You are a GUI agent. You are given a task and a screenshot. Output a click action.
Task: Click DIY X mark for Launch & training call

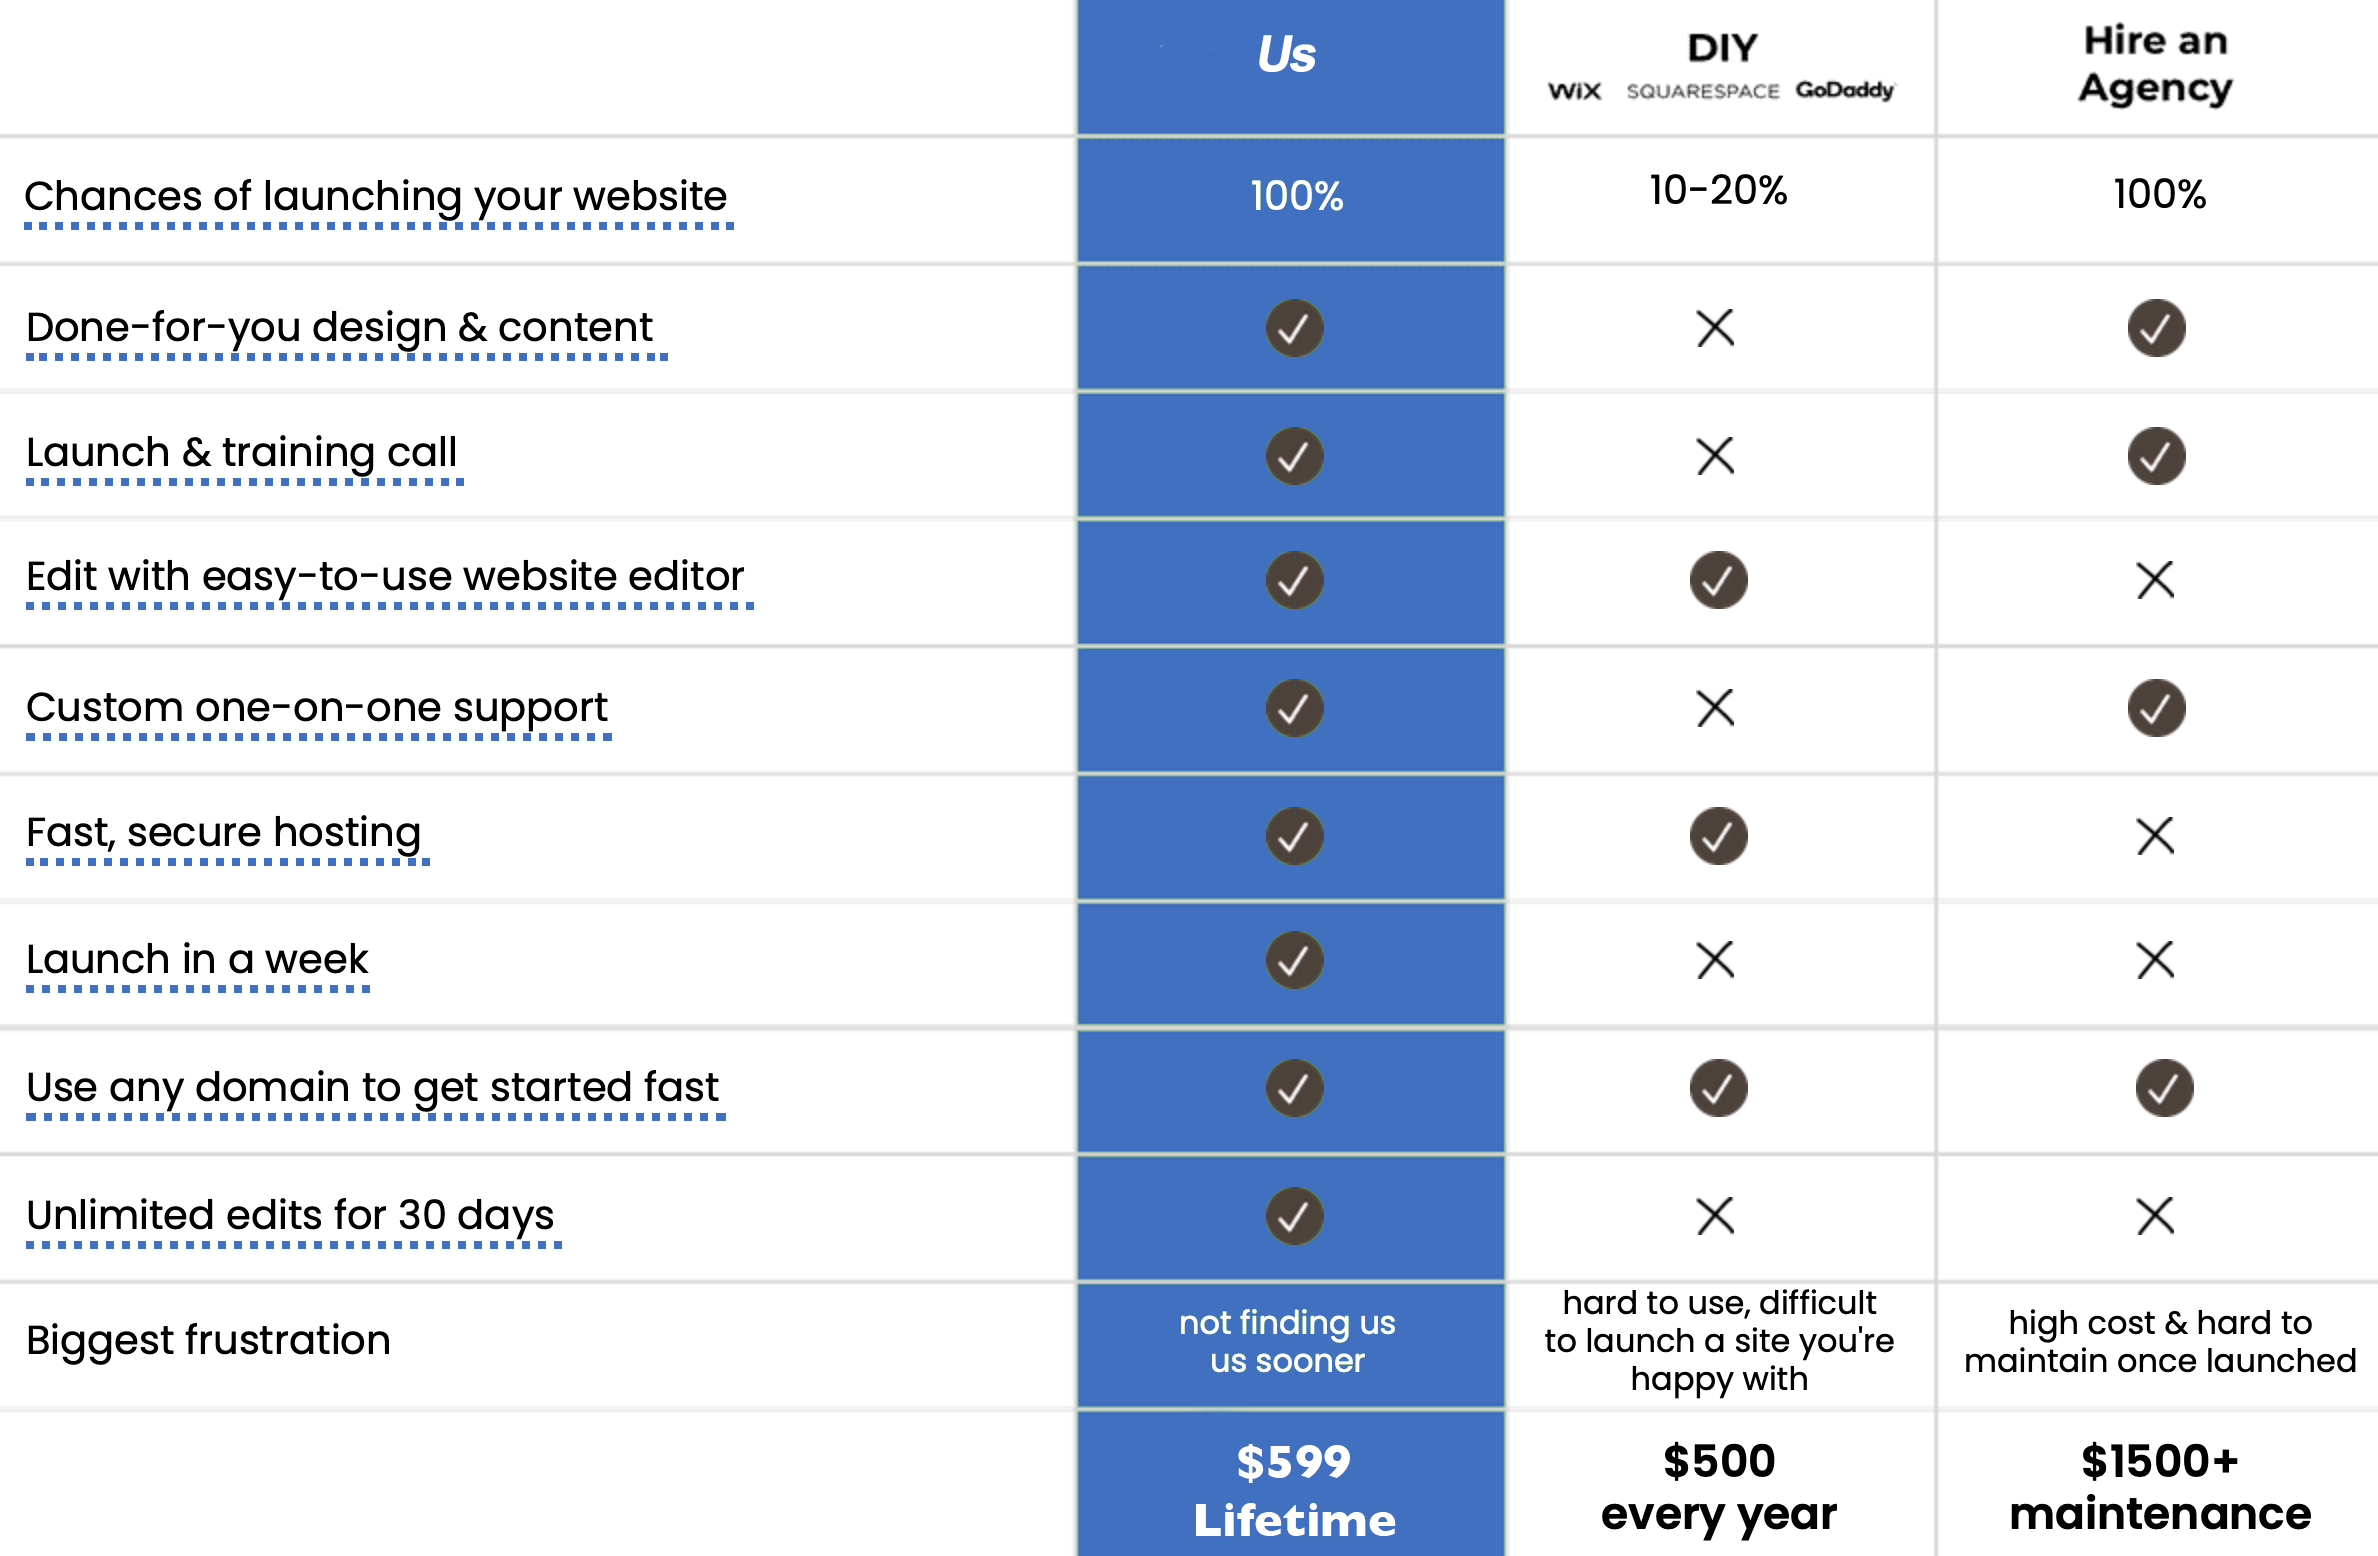click(1715, 456)
